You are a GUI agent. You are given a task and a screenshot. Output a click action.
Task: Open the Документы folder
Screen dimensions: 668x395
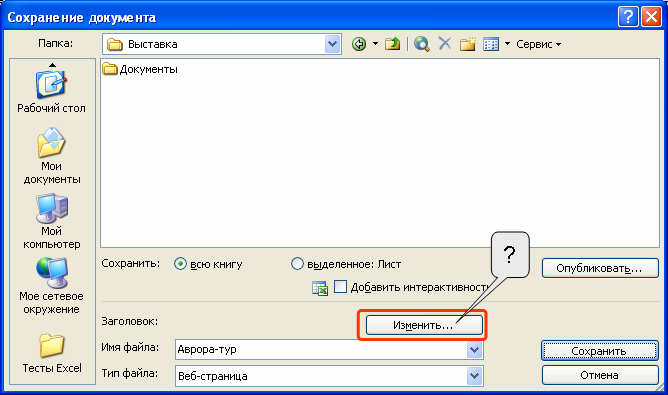point(140,69)
